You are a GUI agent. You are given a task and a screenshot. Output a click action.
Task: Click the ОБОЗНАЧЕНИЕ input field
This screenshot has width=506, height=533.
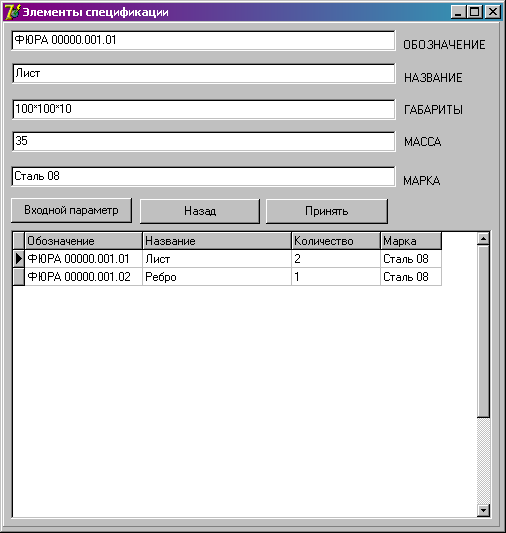[x=203, y=40]
